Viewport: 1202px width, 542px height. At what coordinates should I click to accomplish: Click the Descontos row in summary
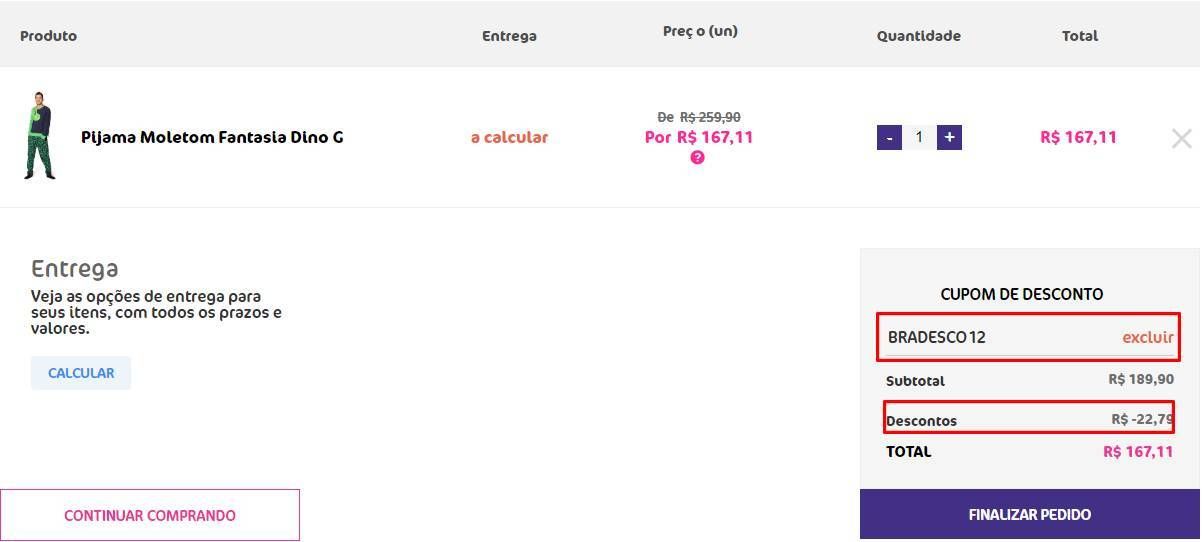click(1029, 418)
